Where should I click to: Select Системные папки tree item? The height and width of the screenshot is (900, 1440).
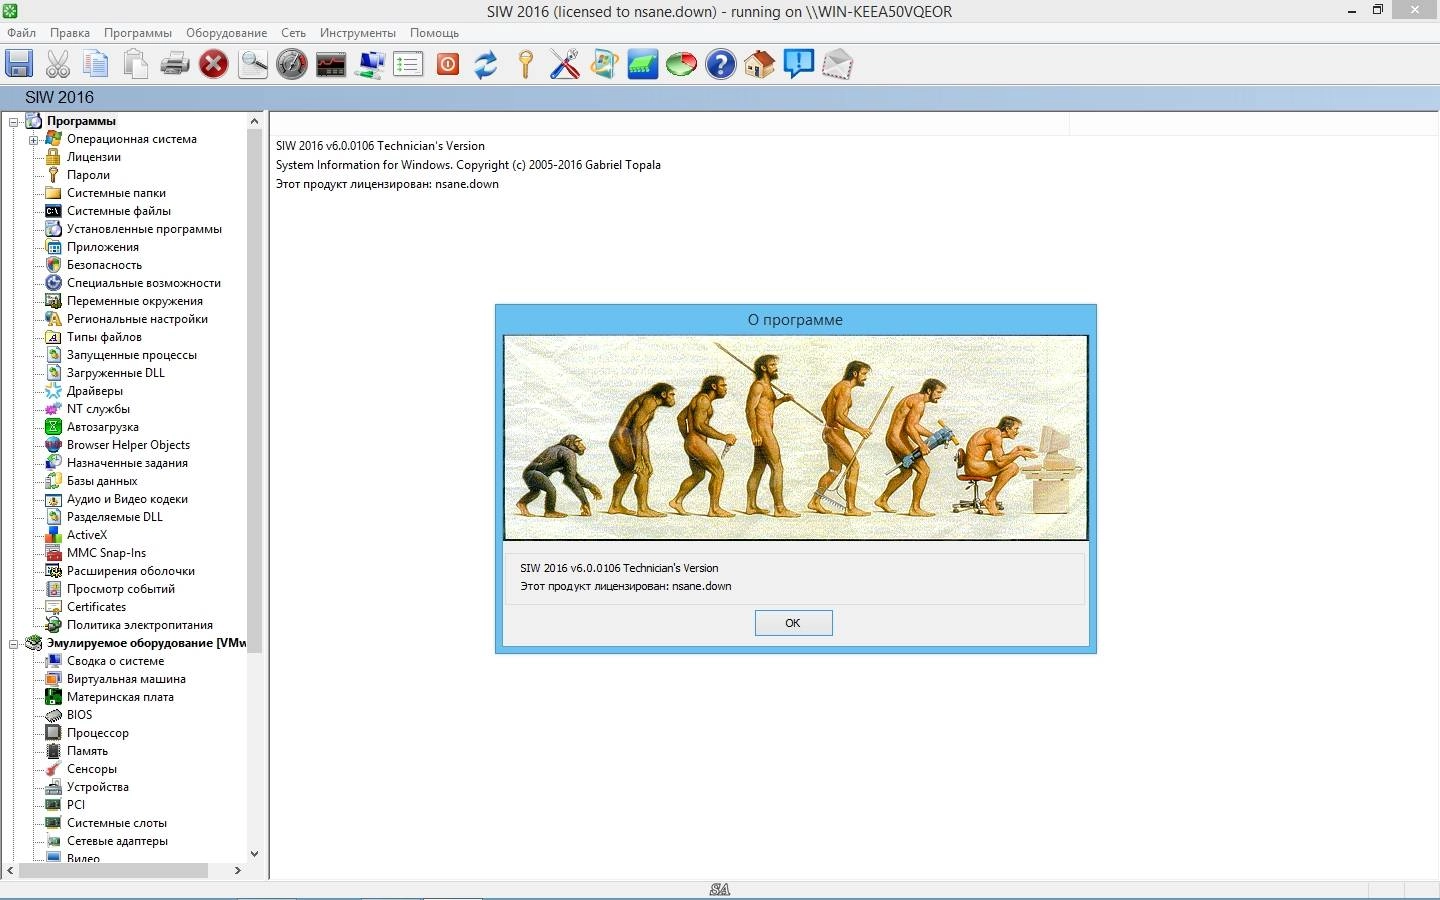(116, 193)
